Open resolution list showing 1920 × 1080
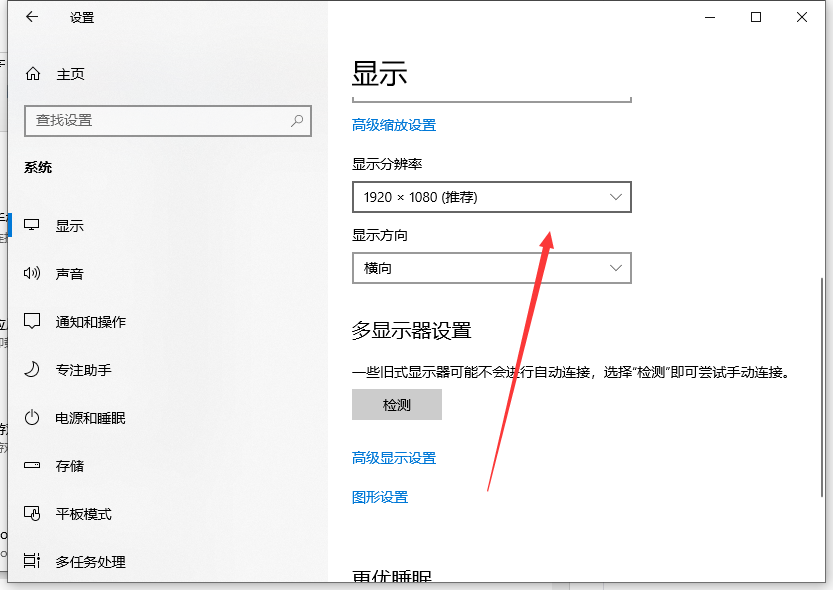 click(x=491, y=197)
